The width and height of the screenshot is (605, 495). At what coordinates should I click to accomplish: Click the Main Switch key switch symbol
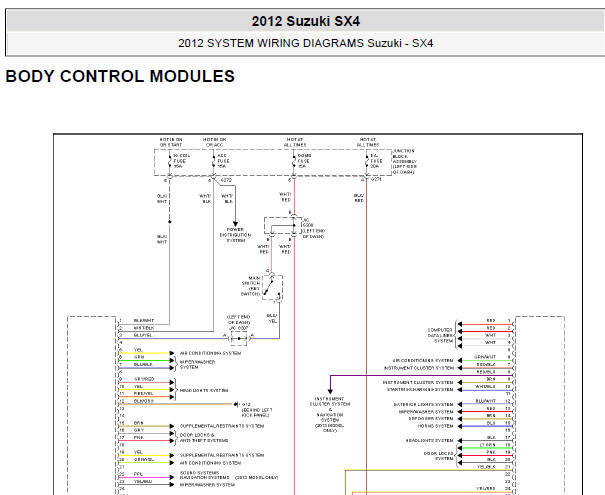click(x=272, y=287)
